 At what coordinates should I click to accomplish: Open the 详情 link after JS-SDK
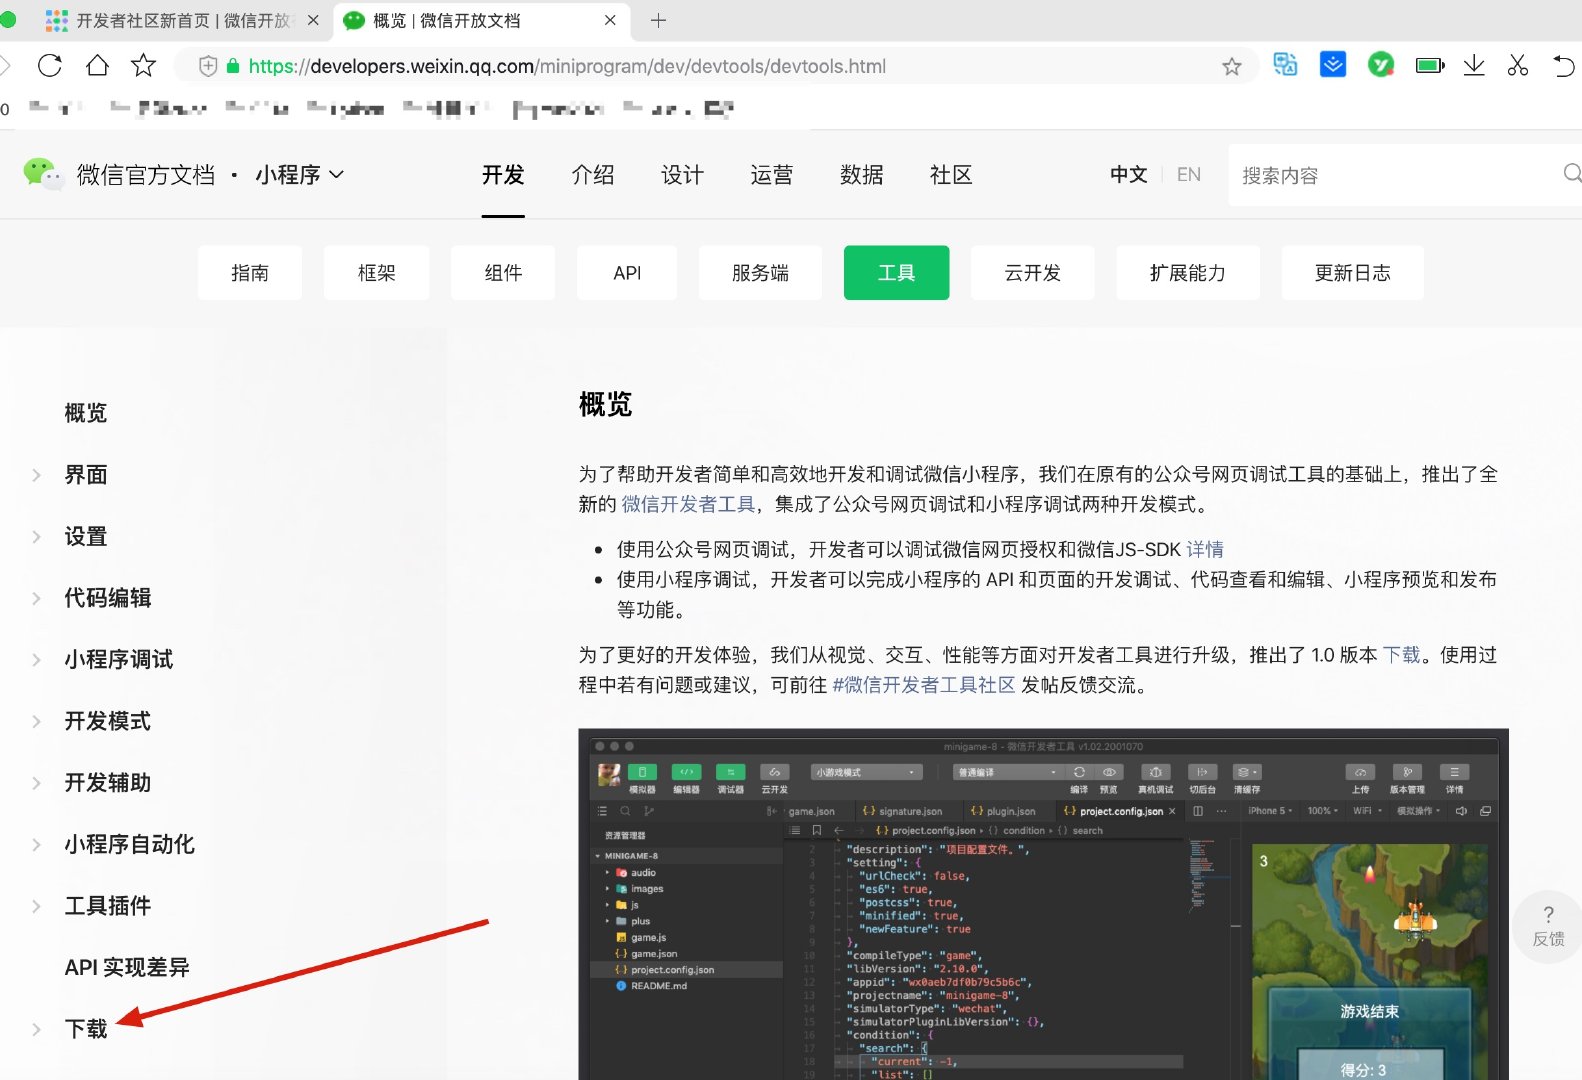(x=1205, y=549)
